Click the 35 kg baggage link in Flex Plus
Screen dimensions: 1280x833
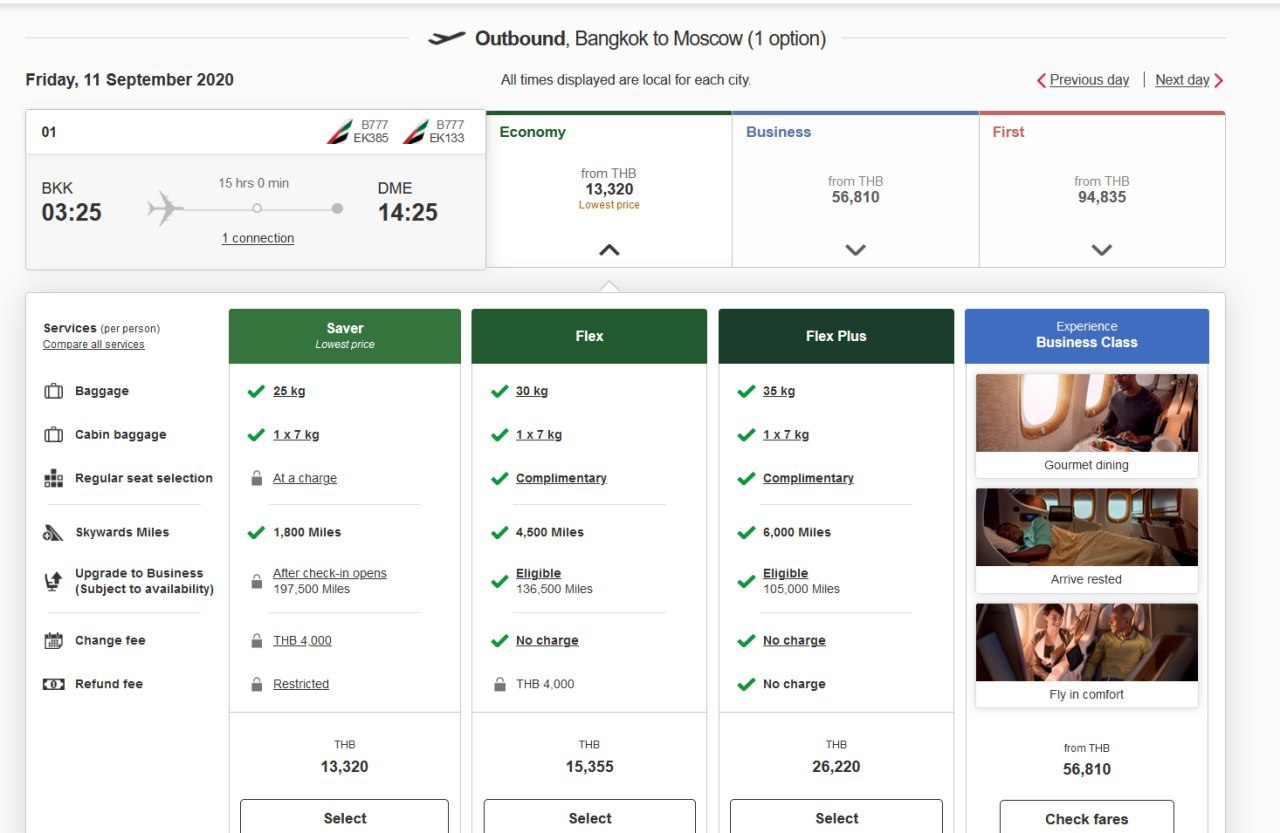[x=779, y=391]
